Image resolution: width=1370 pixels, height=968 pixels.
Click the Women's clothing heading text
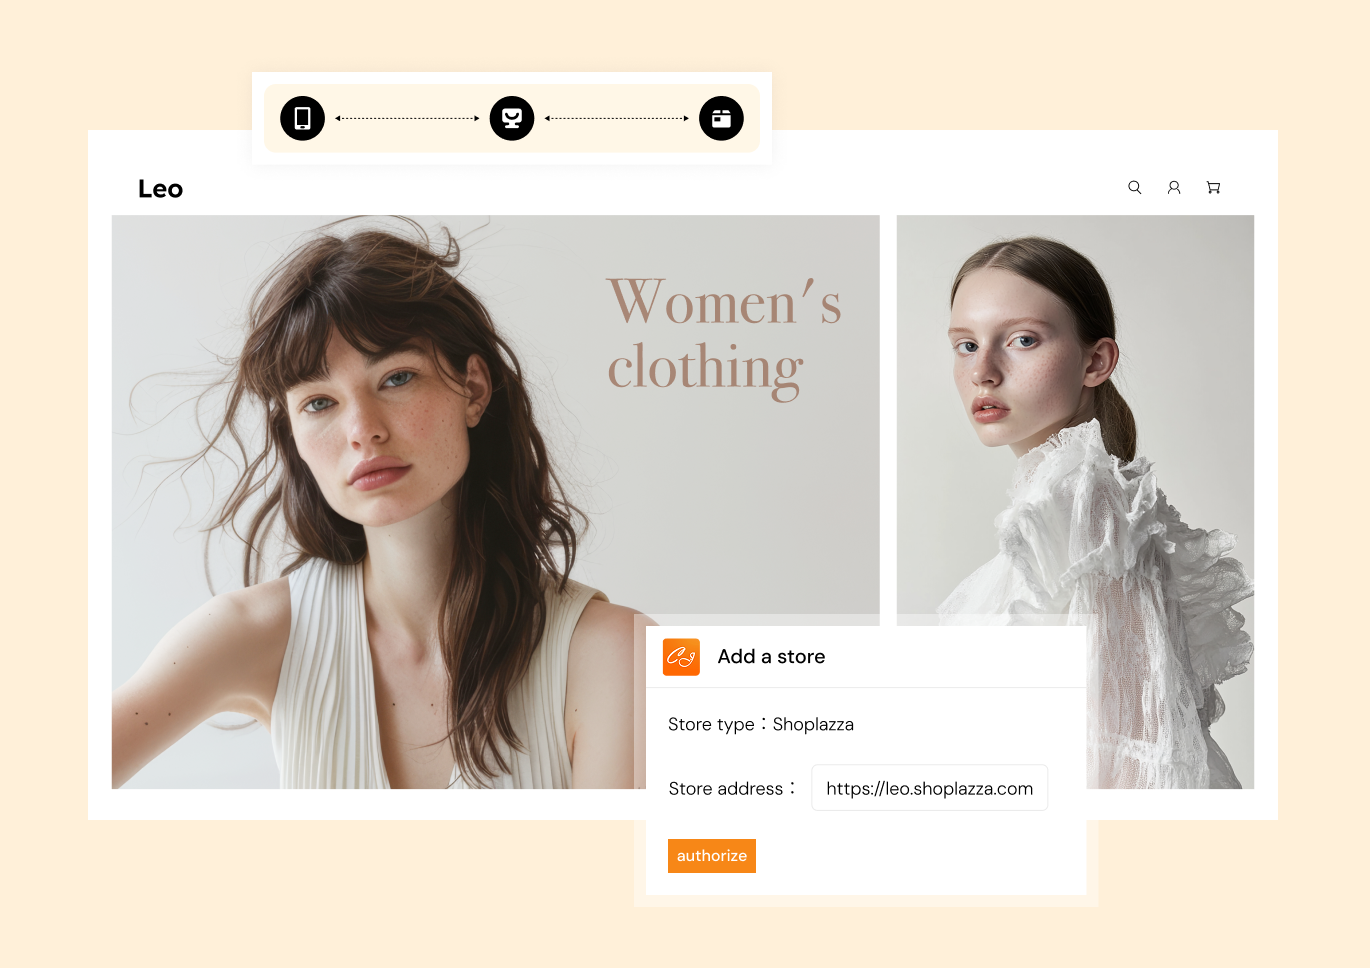723,336
